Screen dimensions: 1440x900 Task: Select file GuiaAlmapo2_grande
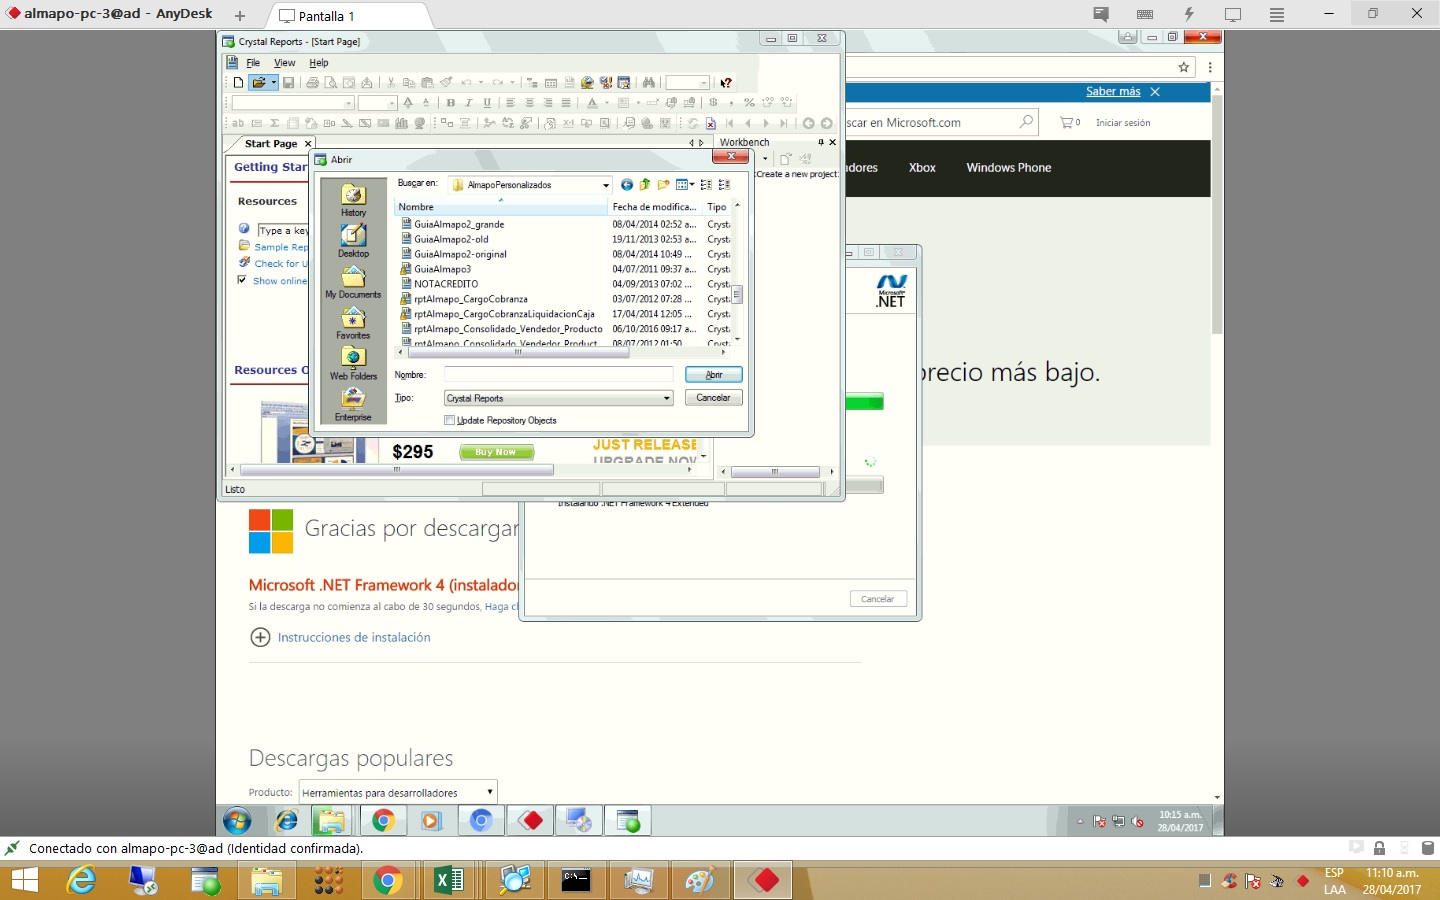pos(459,224)
